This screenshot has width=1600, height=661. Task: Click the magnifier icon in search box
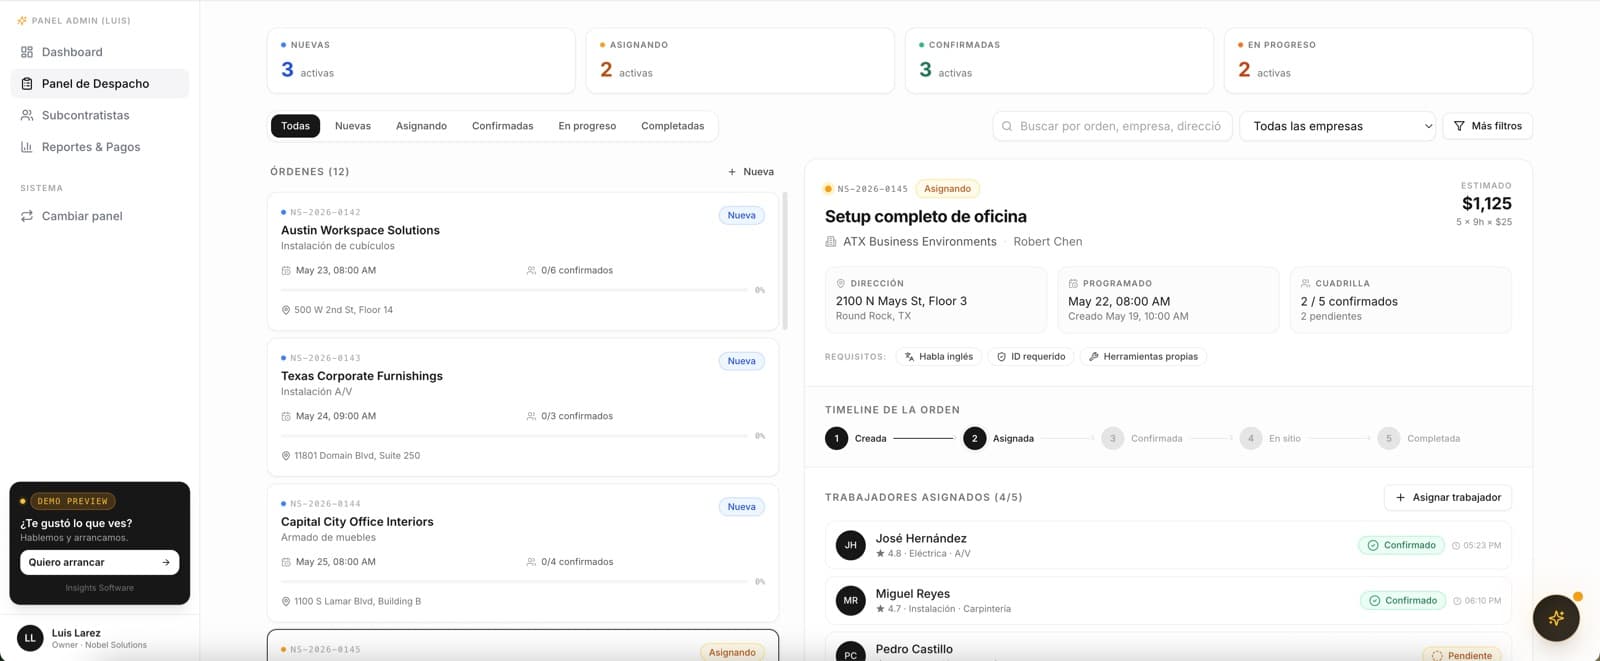[1007, 126]
